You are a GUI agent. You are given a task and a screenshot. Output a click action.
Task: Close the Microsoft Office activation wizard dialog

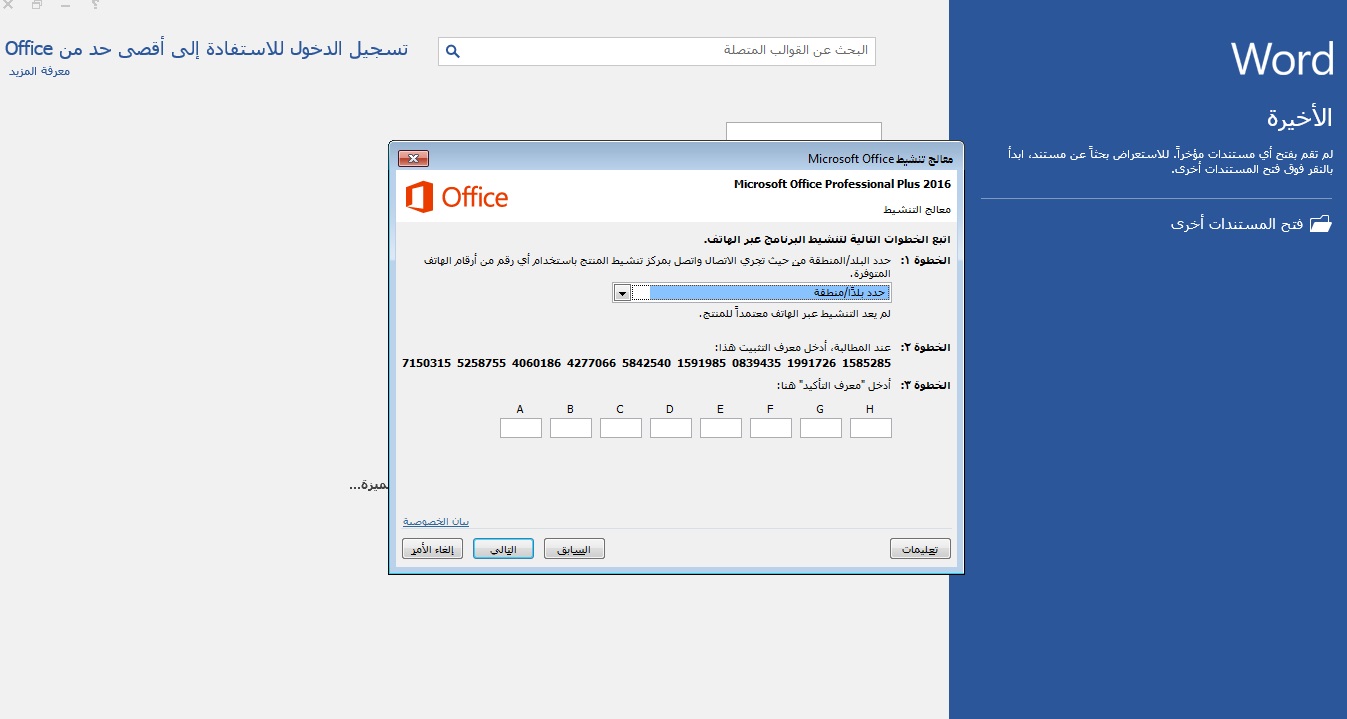413,158
